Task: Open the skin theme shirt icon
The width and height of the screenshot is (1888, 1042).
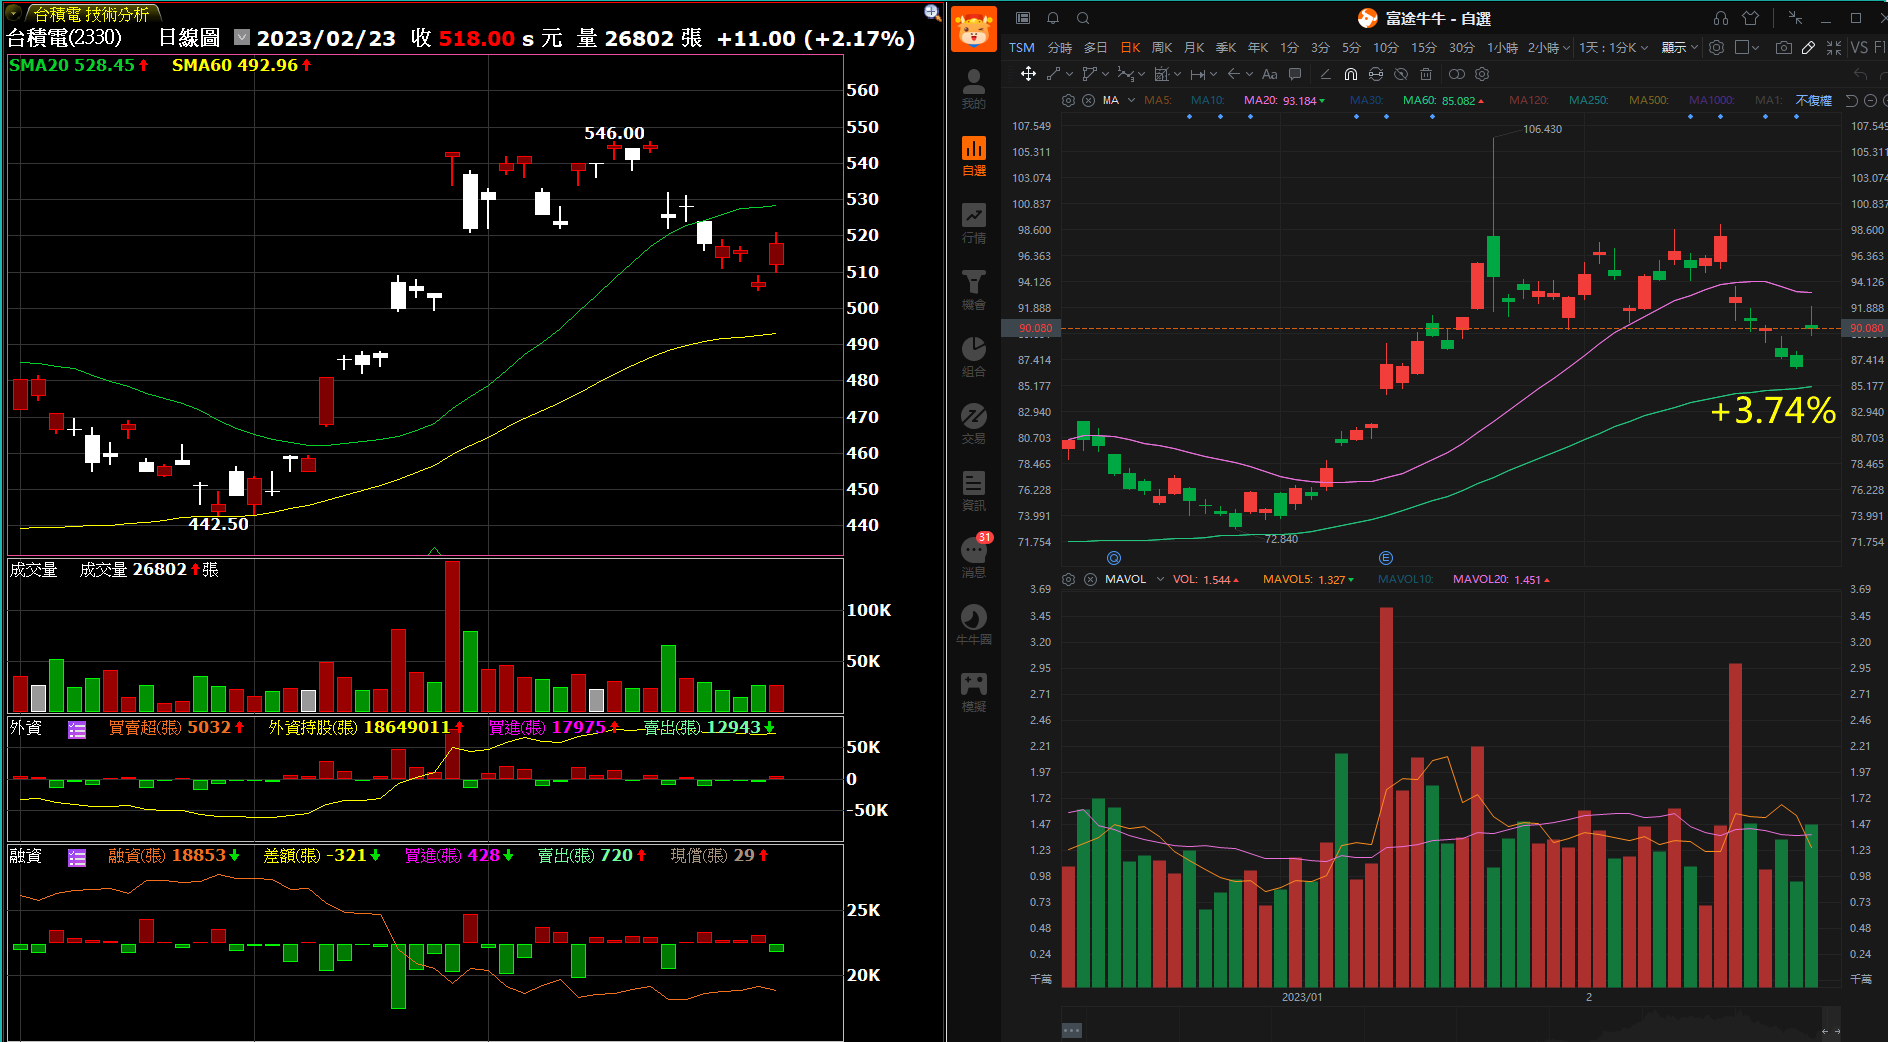Action: (x=1751, y=18)
